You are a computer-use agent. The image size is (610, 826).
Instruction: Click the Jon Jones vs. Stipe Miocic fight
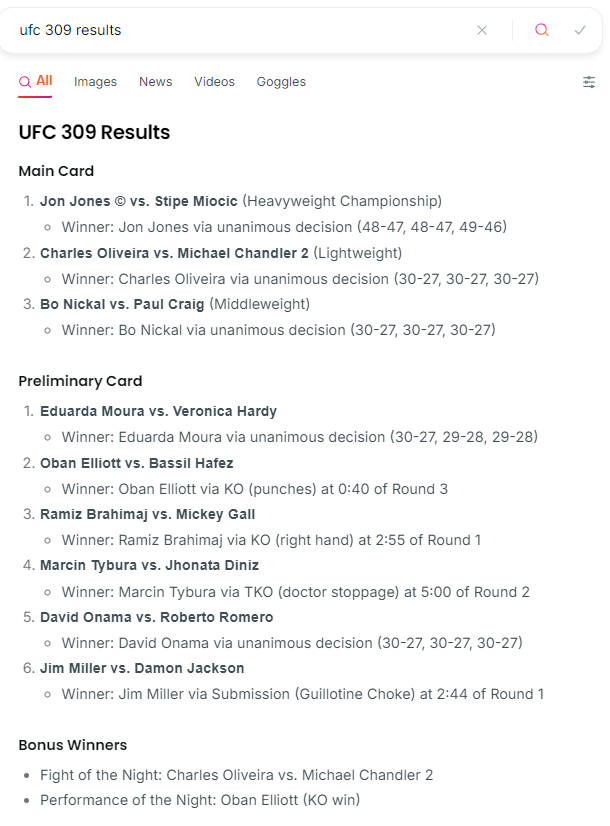pos(139,201)
